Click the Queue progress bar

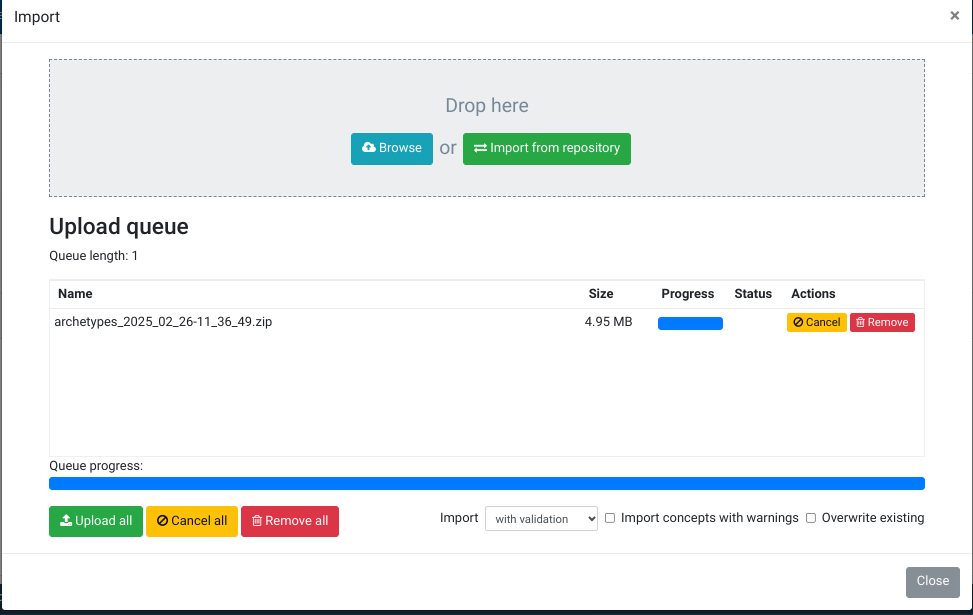coord(486,484)
